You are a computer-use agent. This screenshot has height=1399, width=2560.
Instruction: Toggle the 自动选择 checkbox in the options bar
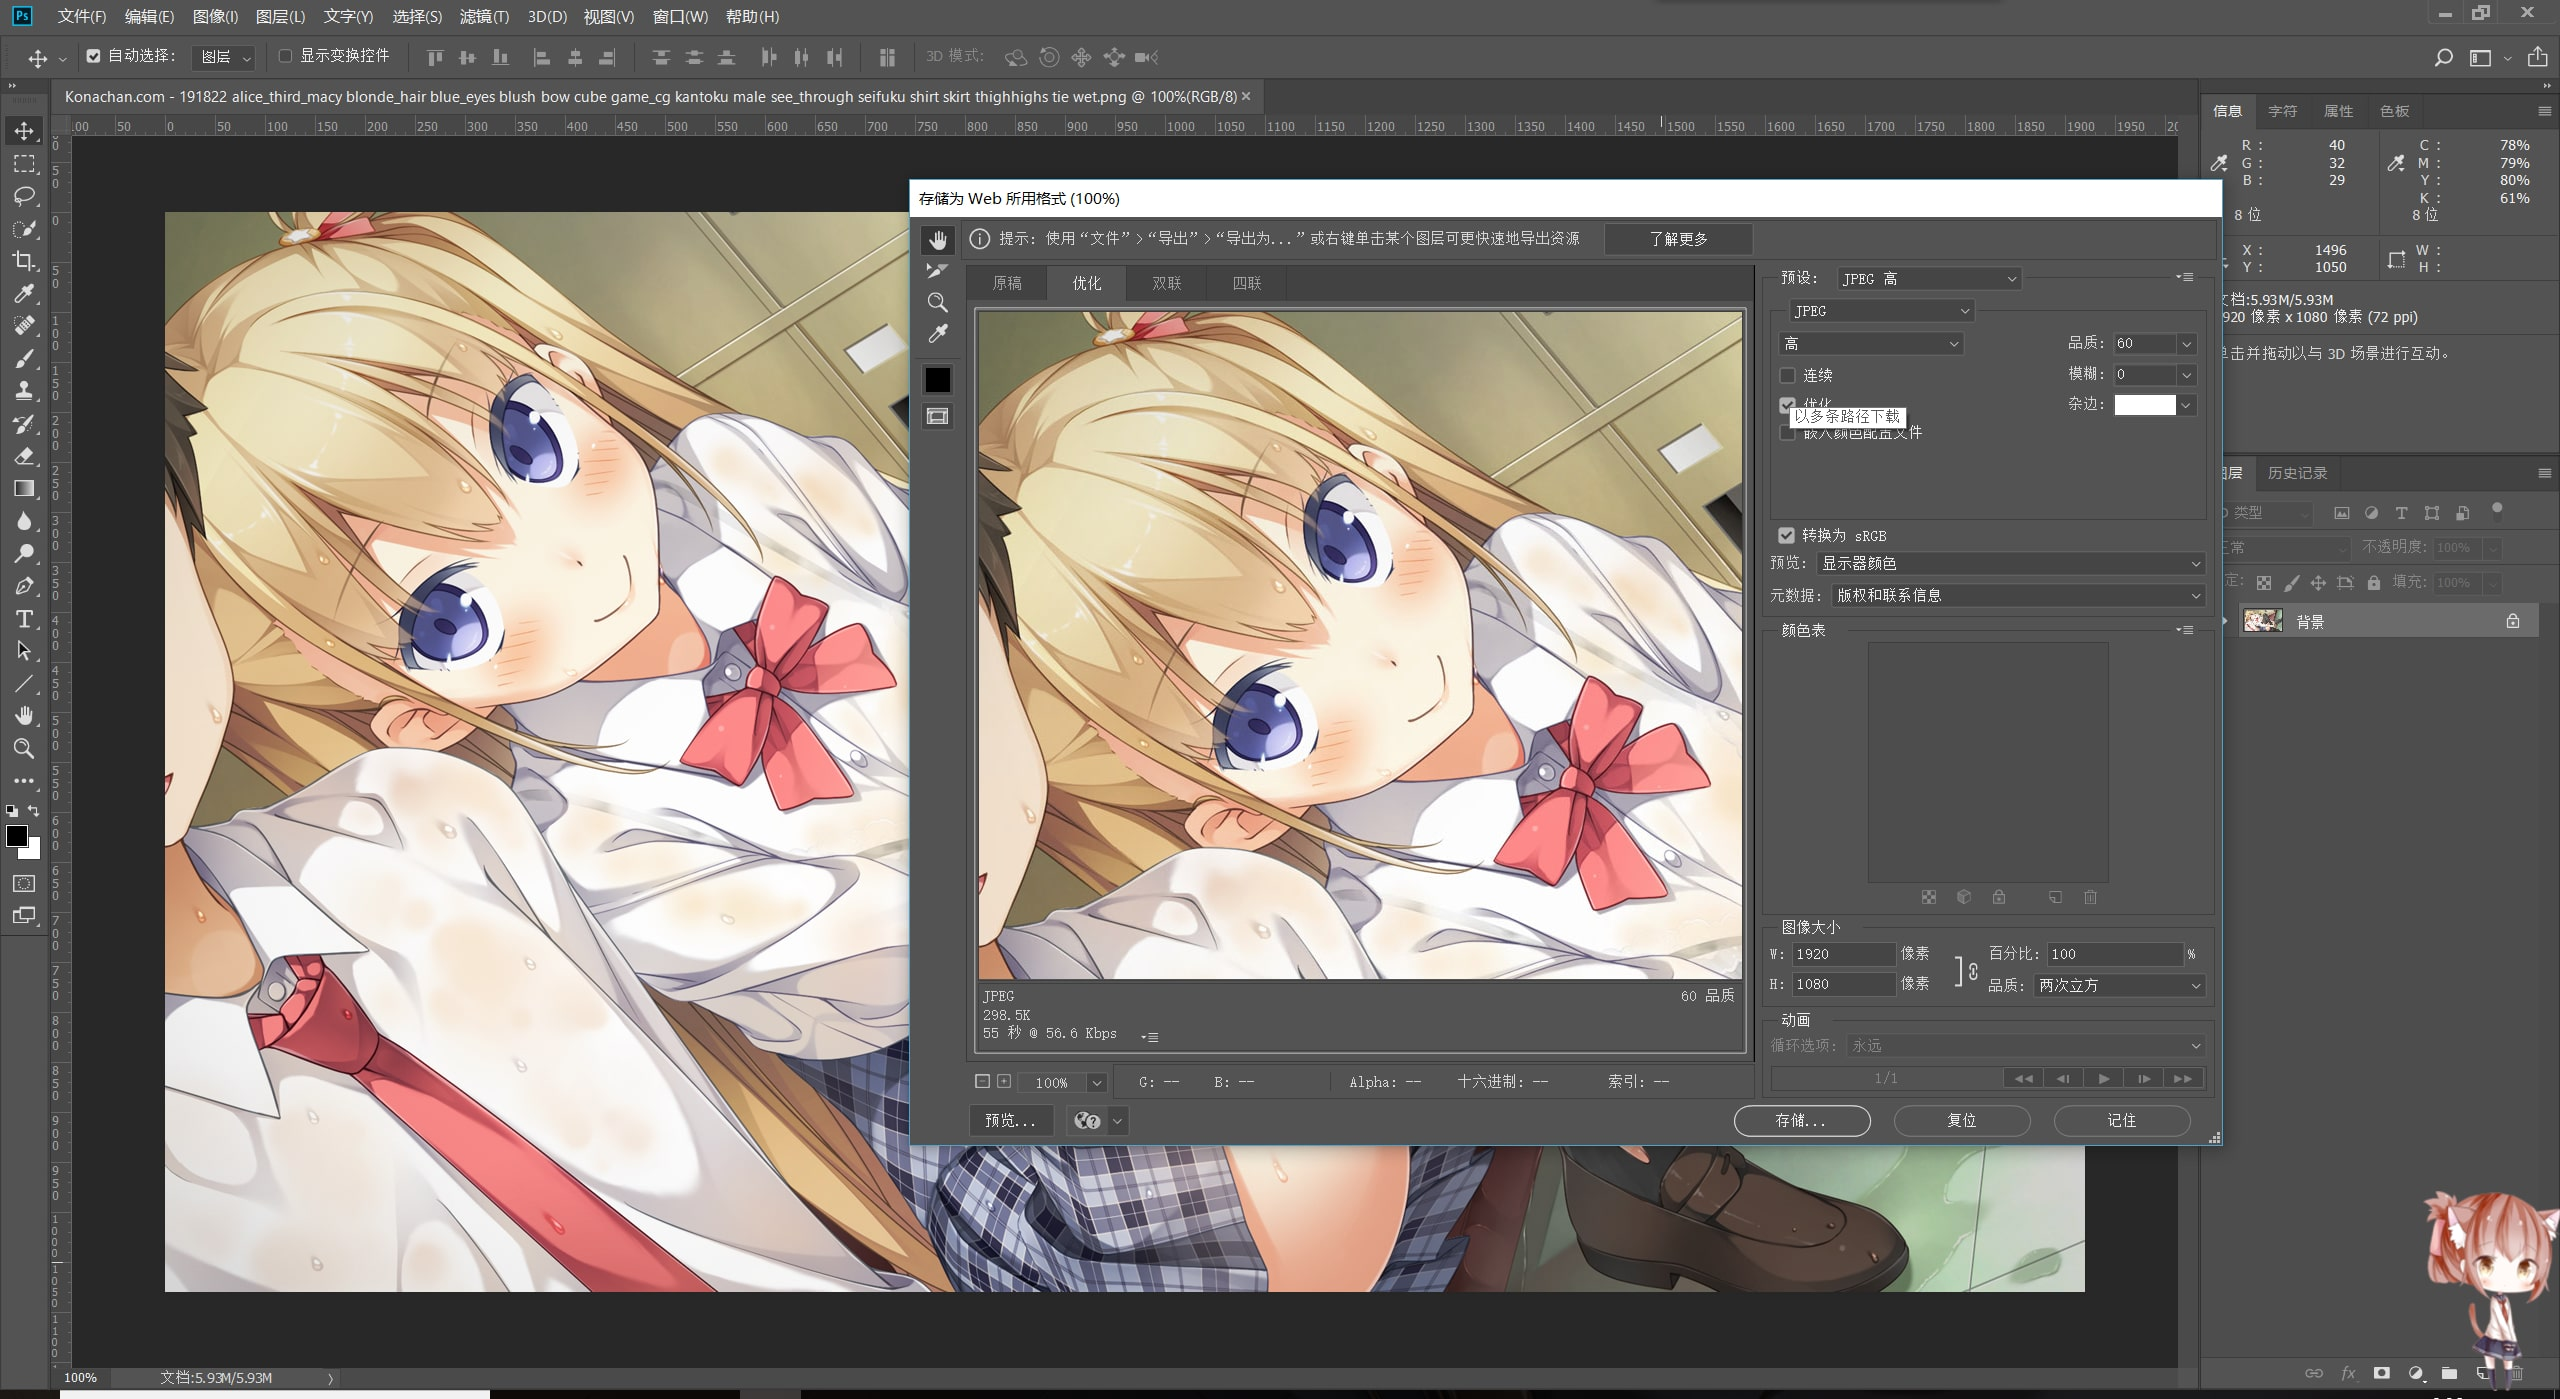pyautogui.click(x=94, y=56)
